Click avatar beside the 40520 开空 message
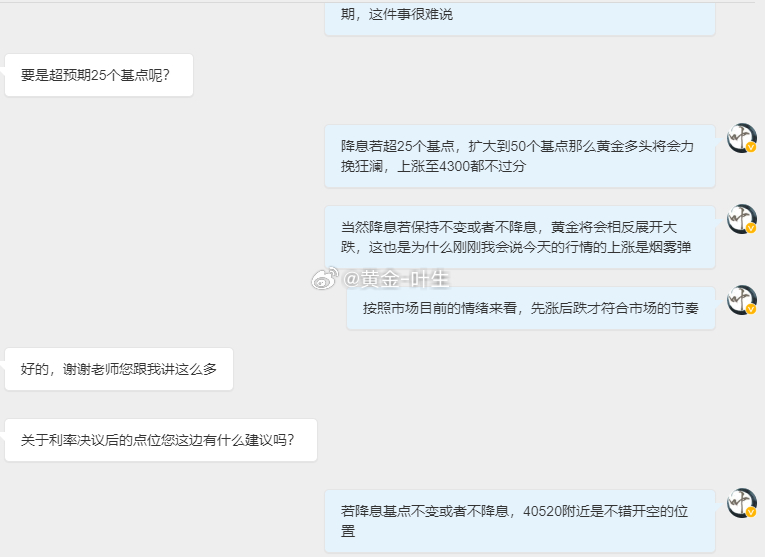 pyautogui.click(x=742, y=503)
